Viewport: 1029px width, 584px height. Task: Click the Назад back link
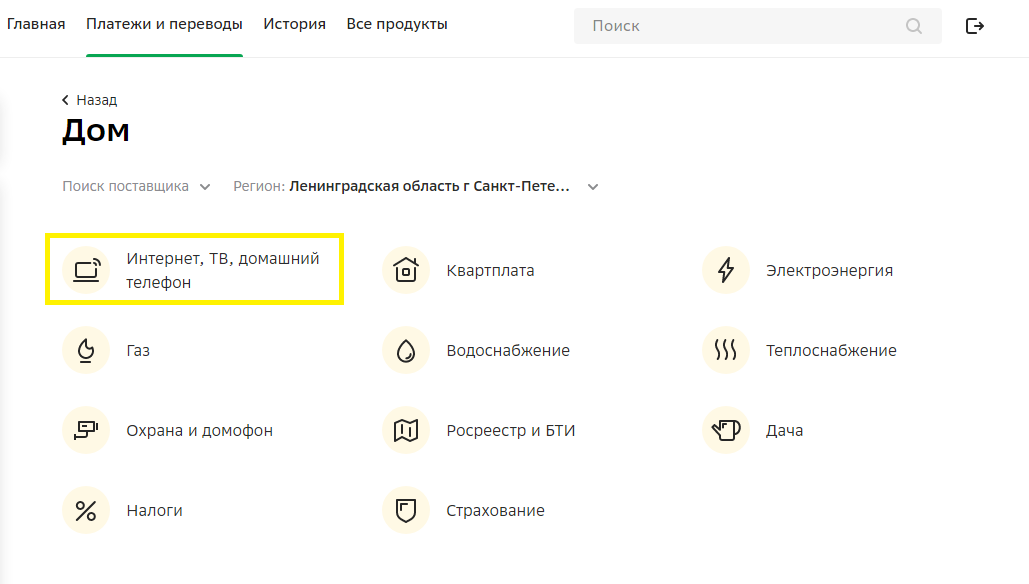90,100
